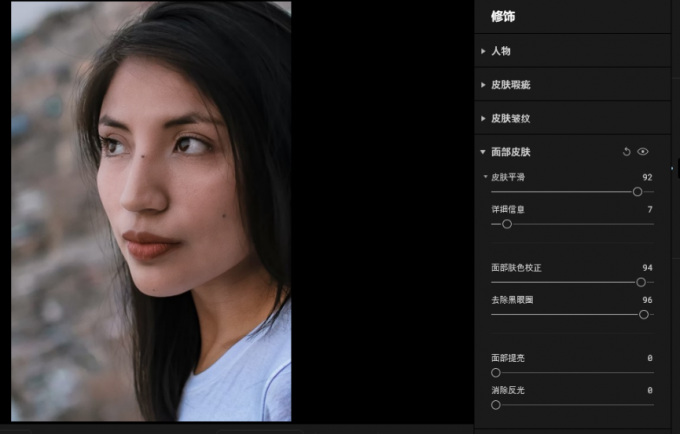Click the 面部提亮 label
The width and height of the screenshot is (680, 434).
508,358
